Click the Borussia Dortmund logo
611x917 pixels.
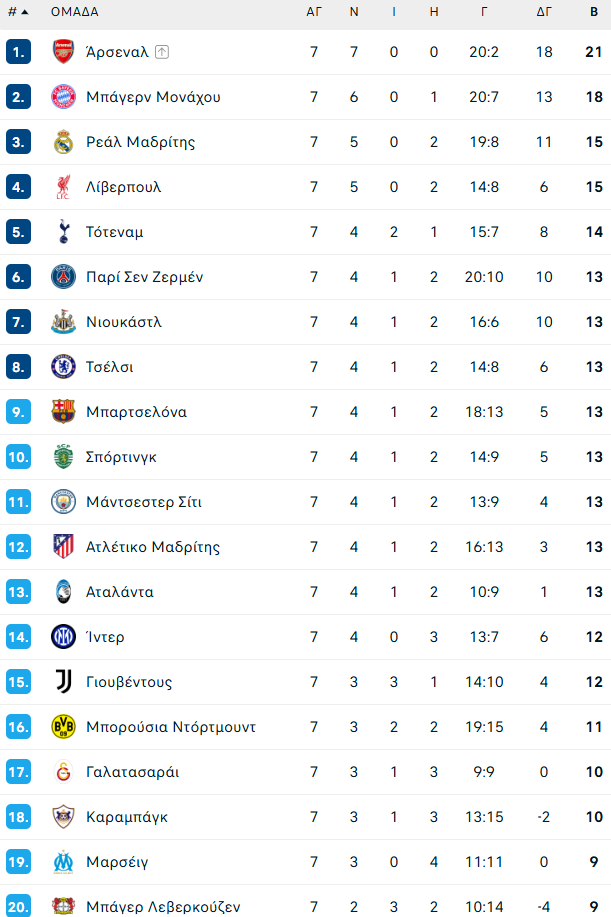[62, 726]
